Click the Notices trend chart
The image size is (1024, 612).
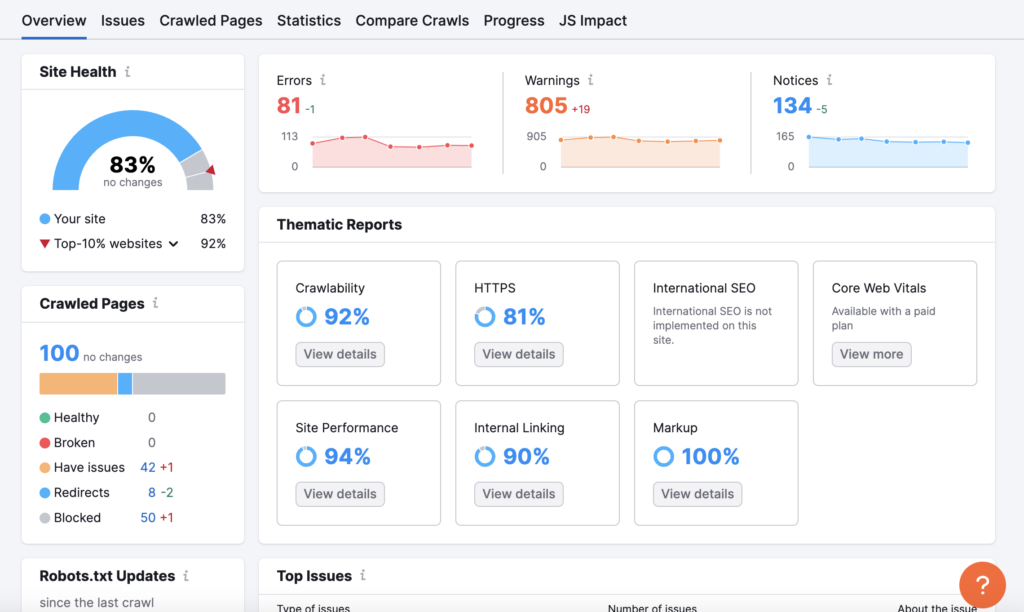coord(888,151)
